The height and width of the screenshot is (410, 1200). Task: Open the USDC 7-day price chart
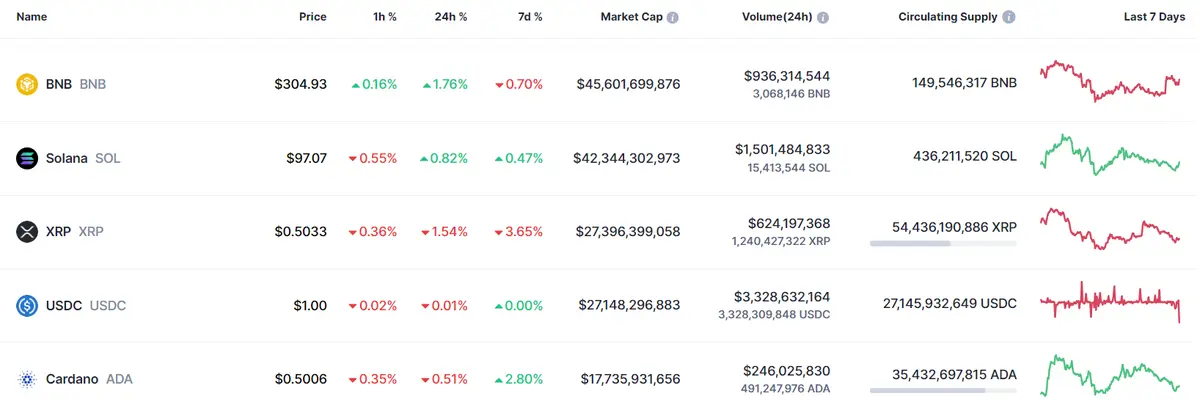[x=1110, y=300]
